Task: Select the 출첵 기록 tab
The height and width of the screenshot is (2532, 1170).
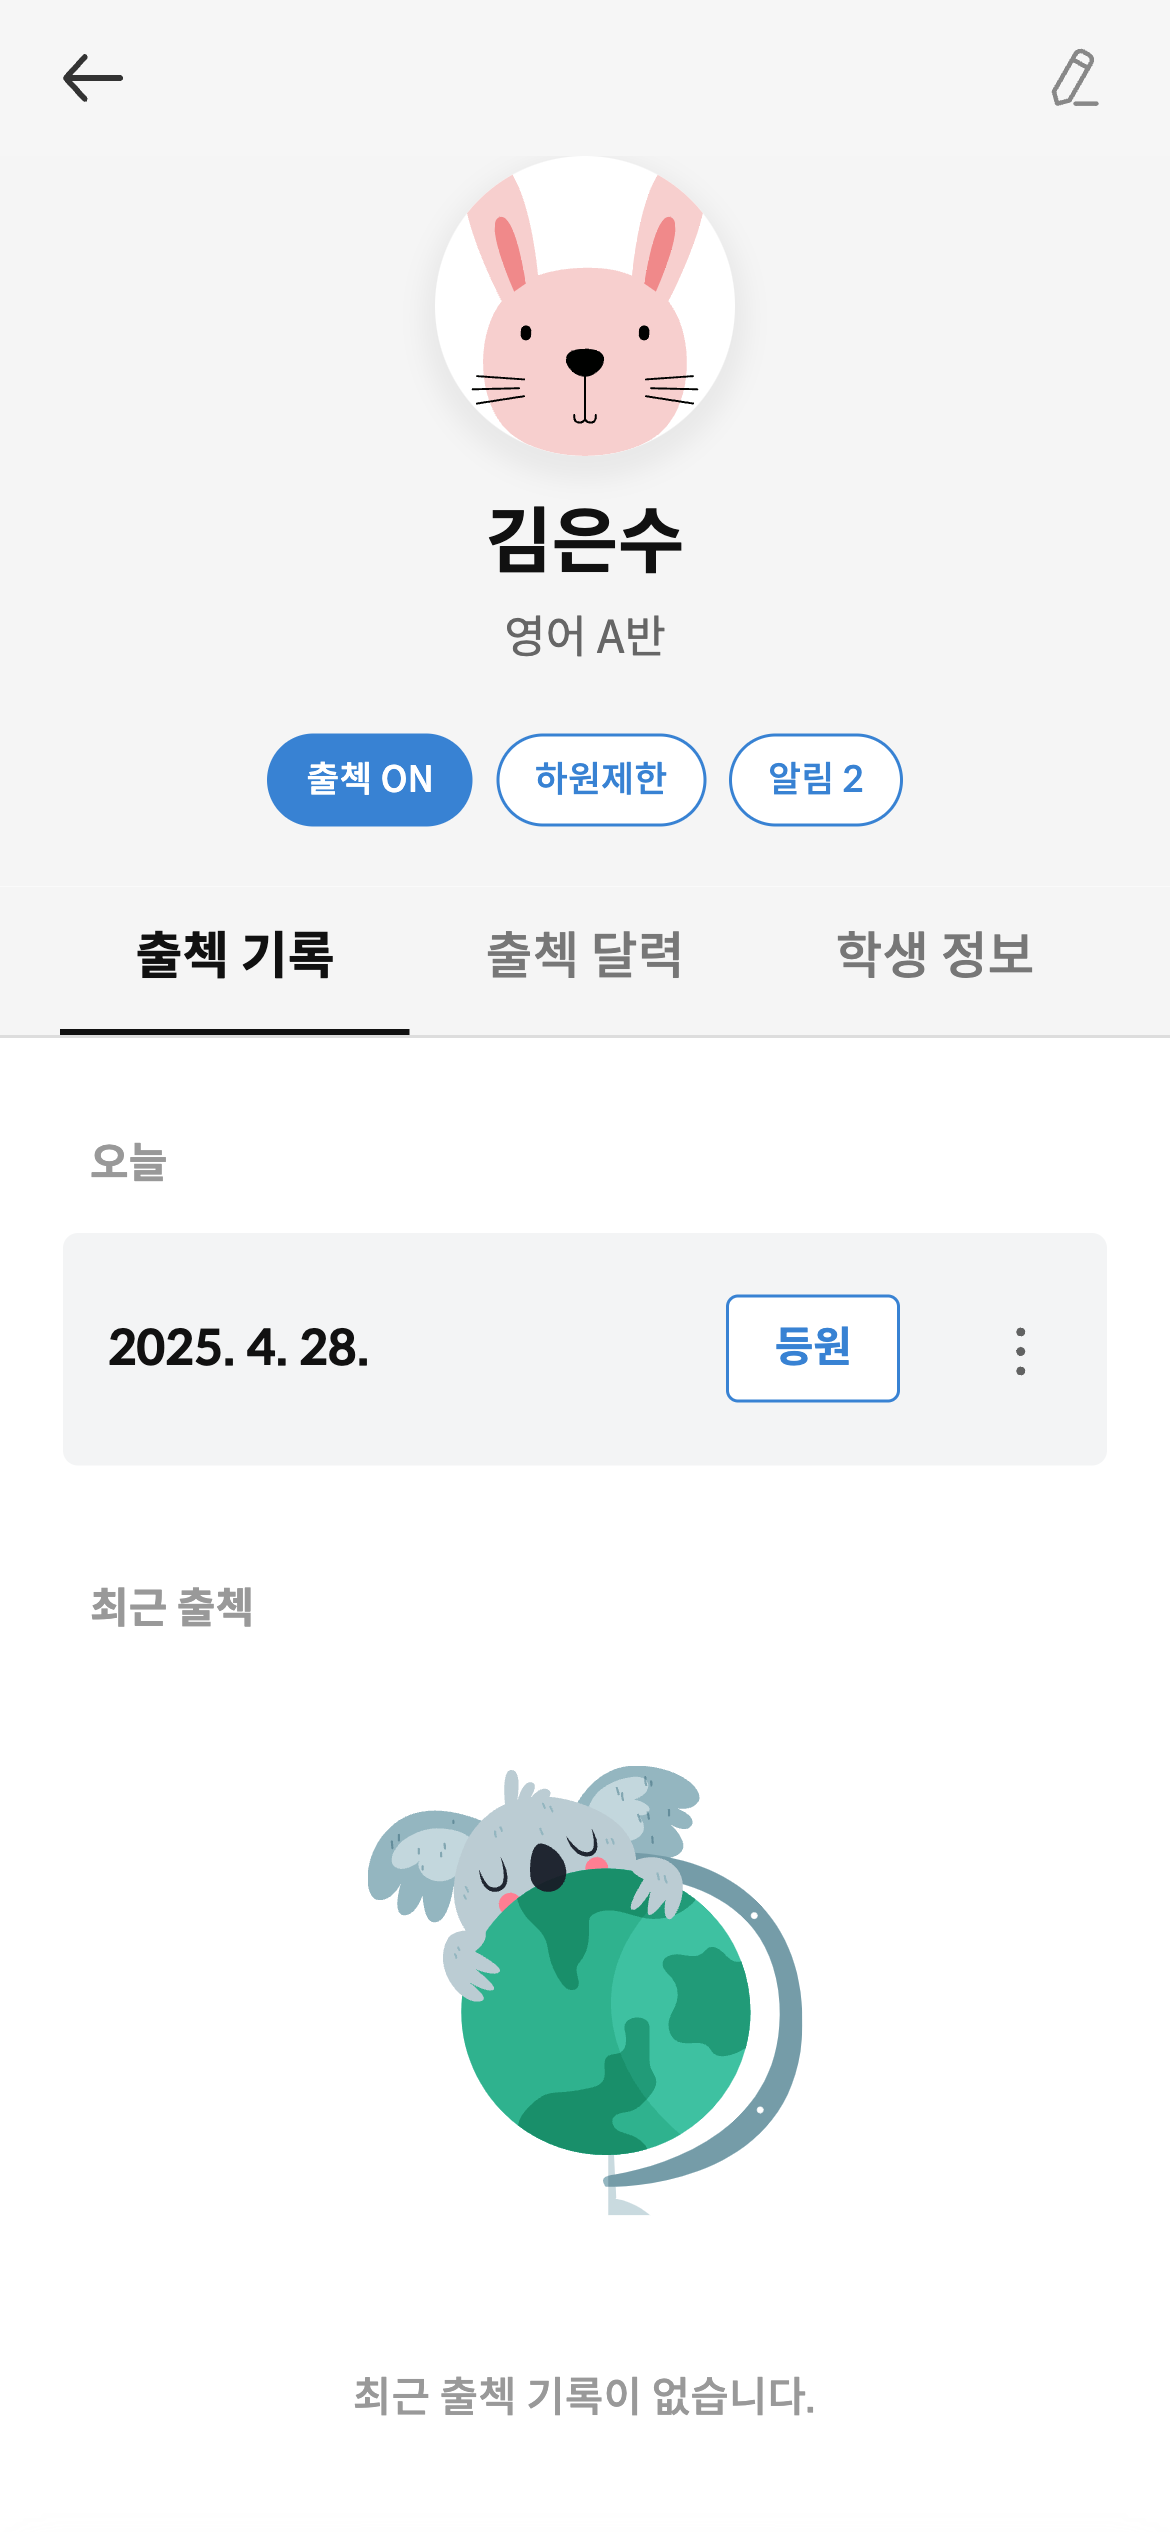Action: point(235,955)
